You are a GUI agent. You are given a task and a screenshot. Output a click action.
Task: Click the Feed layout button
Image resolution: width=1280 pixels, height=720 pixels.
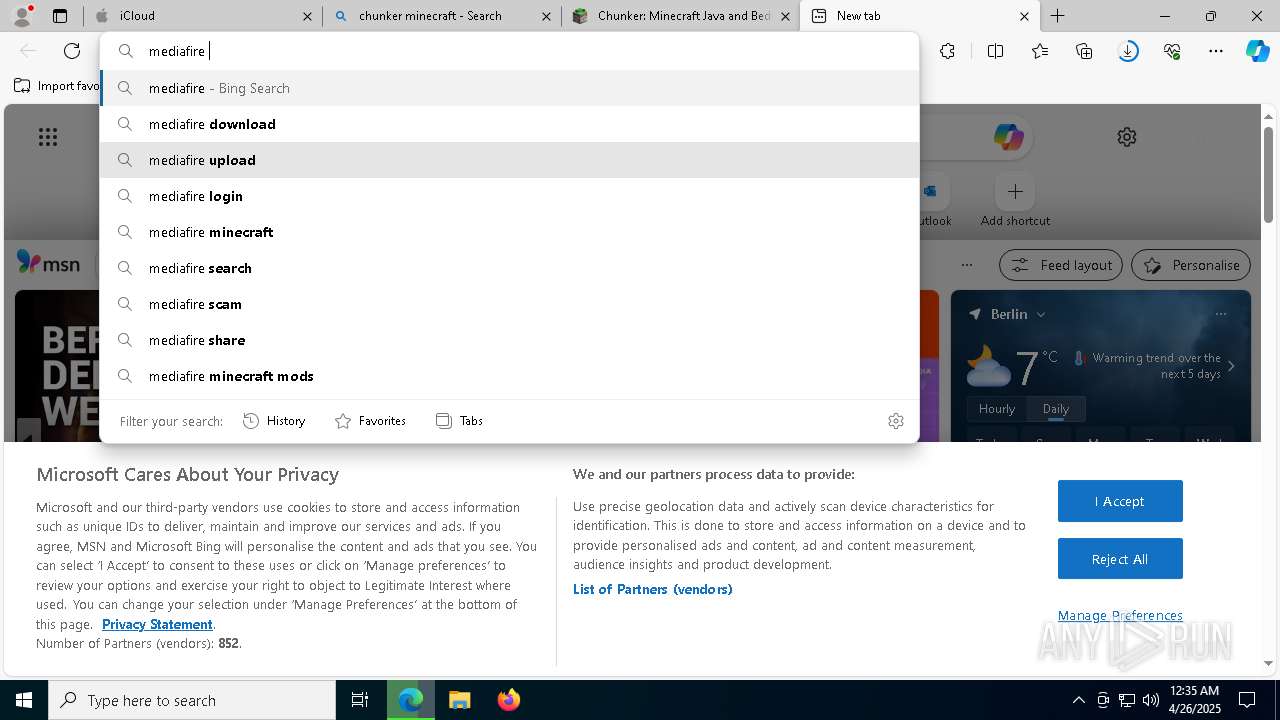pos(1061,265)
